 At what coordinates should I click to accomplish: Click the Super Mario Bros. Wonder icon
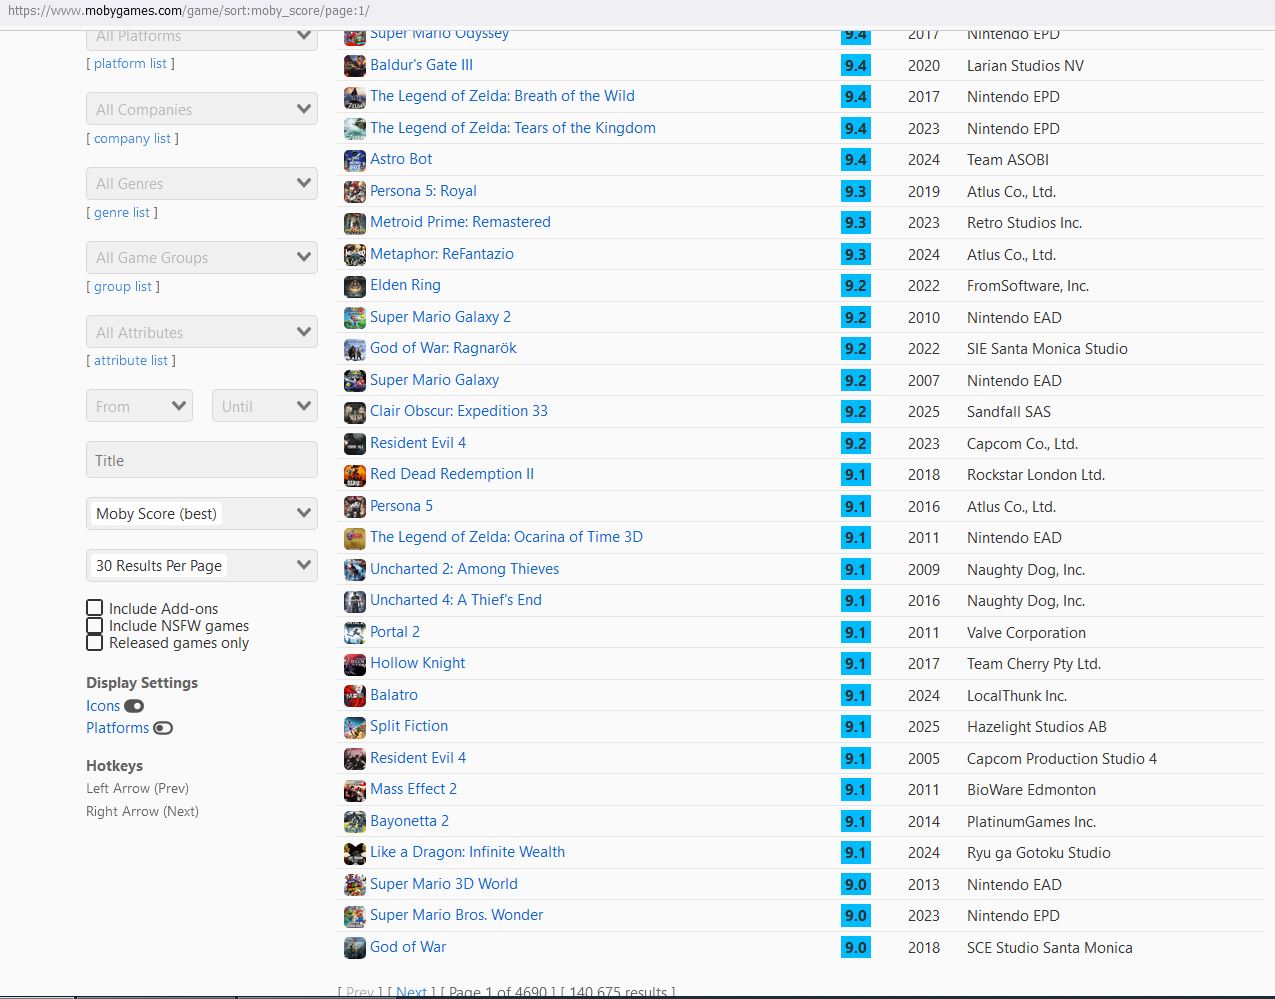coord(355,916)
